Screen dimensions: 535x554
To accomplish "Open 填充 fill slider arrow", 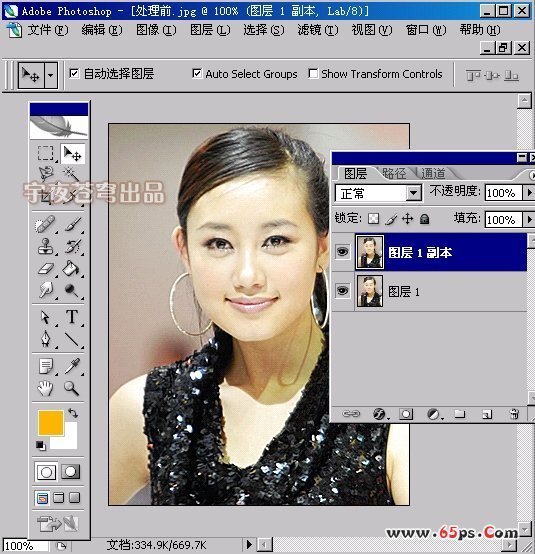I will pyautogui.click(x=529, y=219).
